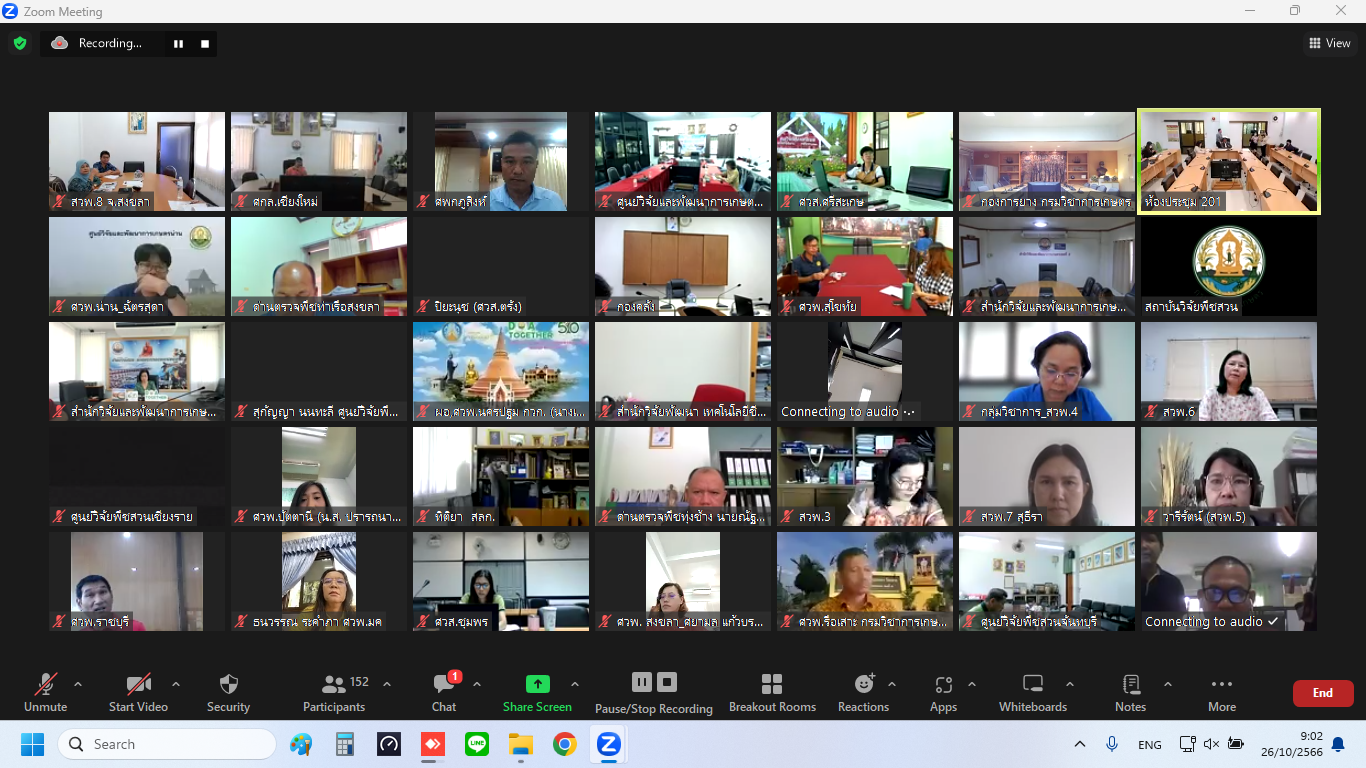Open the Whiteboards icon
The height and width of the screenshot is (768, 1366).
click(x=1033, y=684)
